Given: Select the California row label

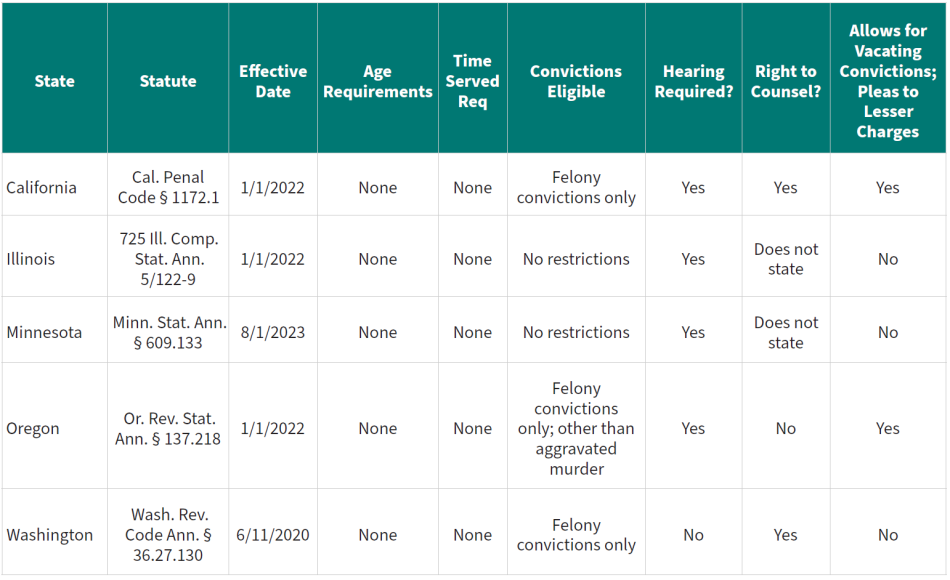Looking at the screenshot, I should (41, 187).
